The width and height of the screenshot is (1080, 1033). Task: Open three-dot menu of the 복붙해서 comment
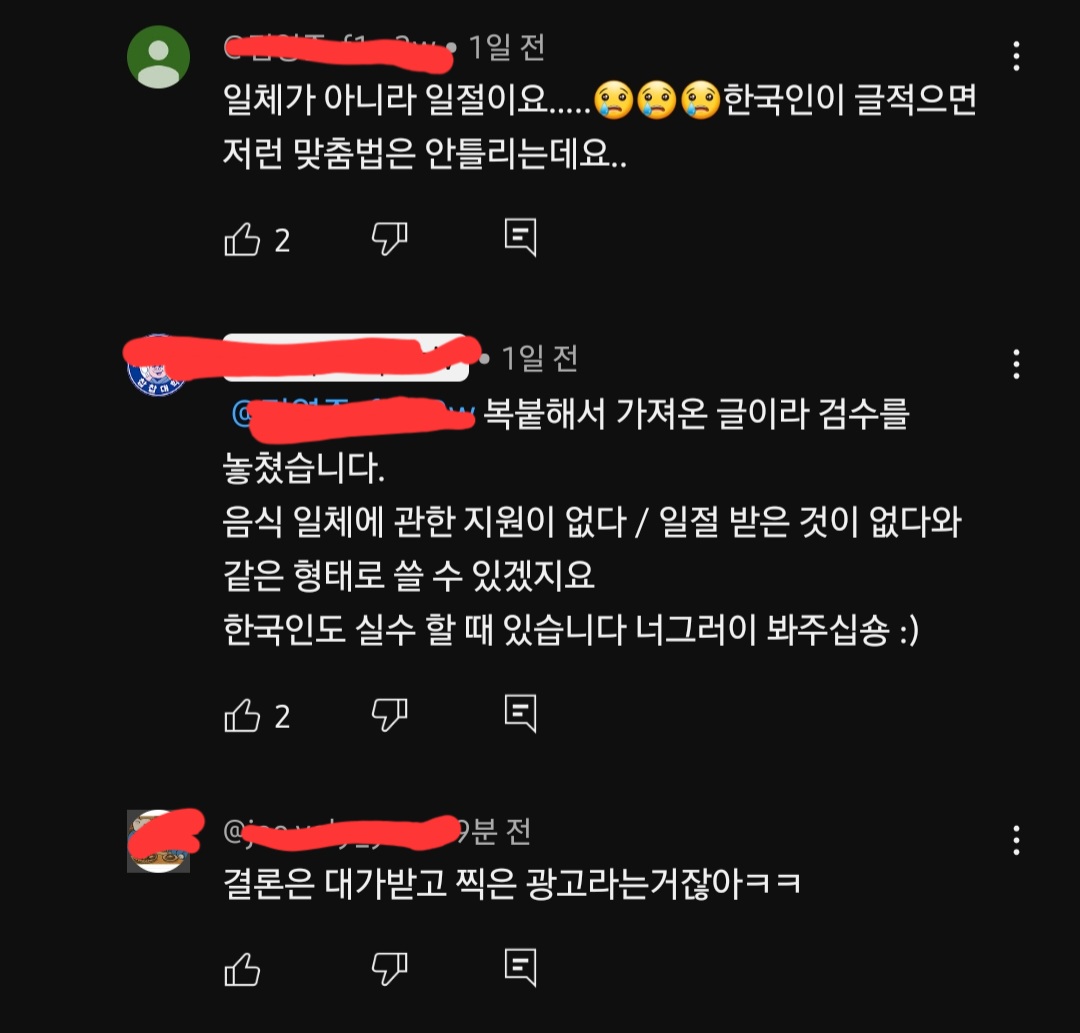[1017, 364]
